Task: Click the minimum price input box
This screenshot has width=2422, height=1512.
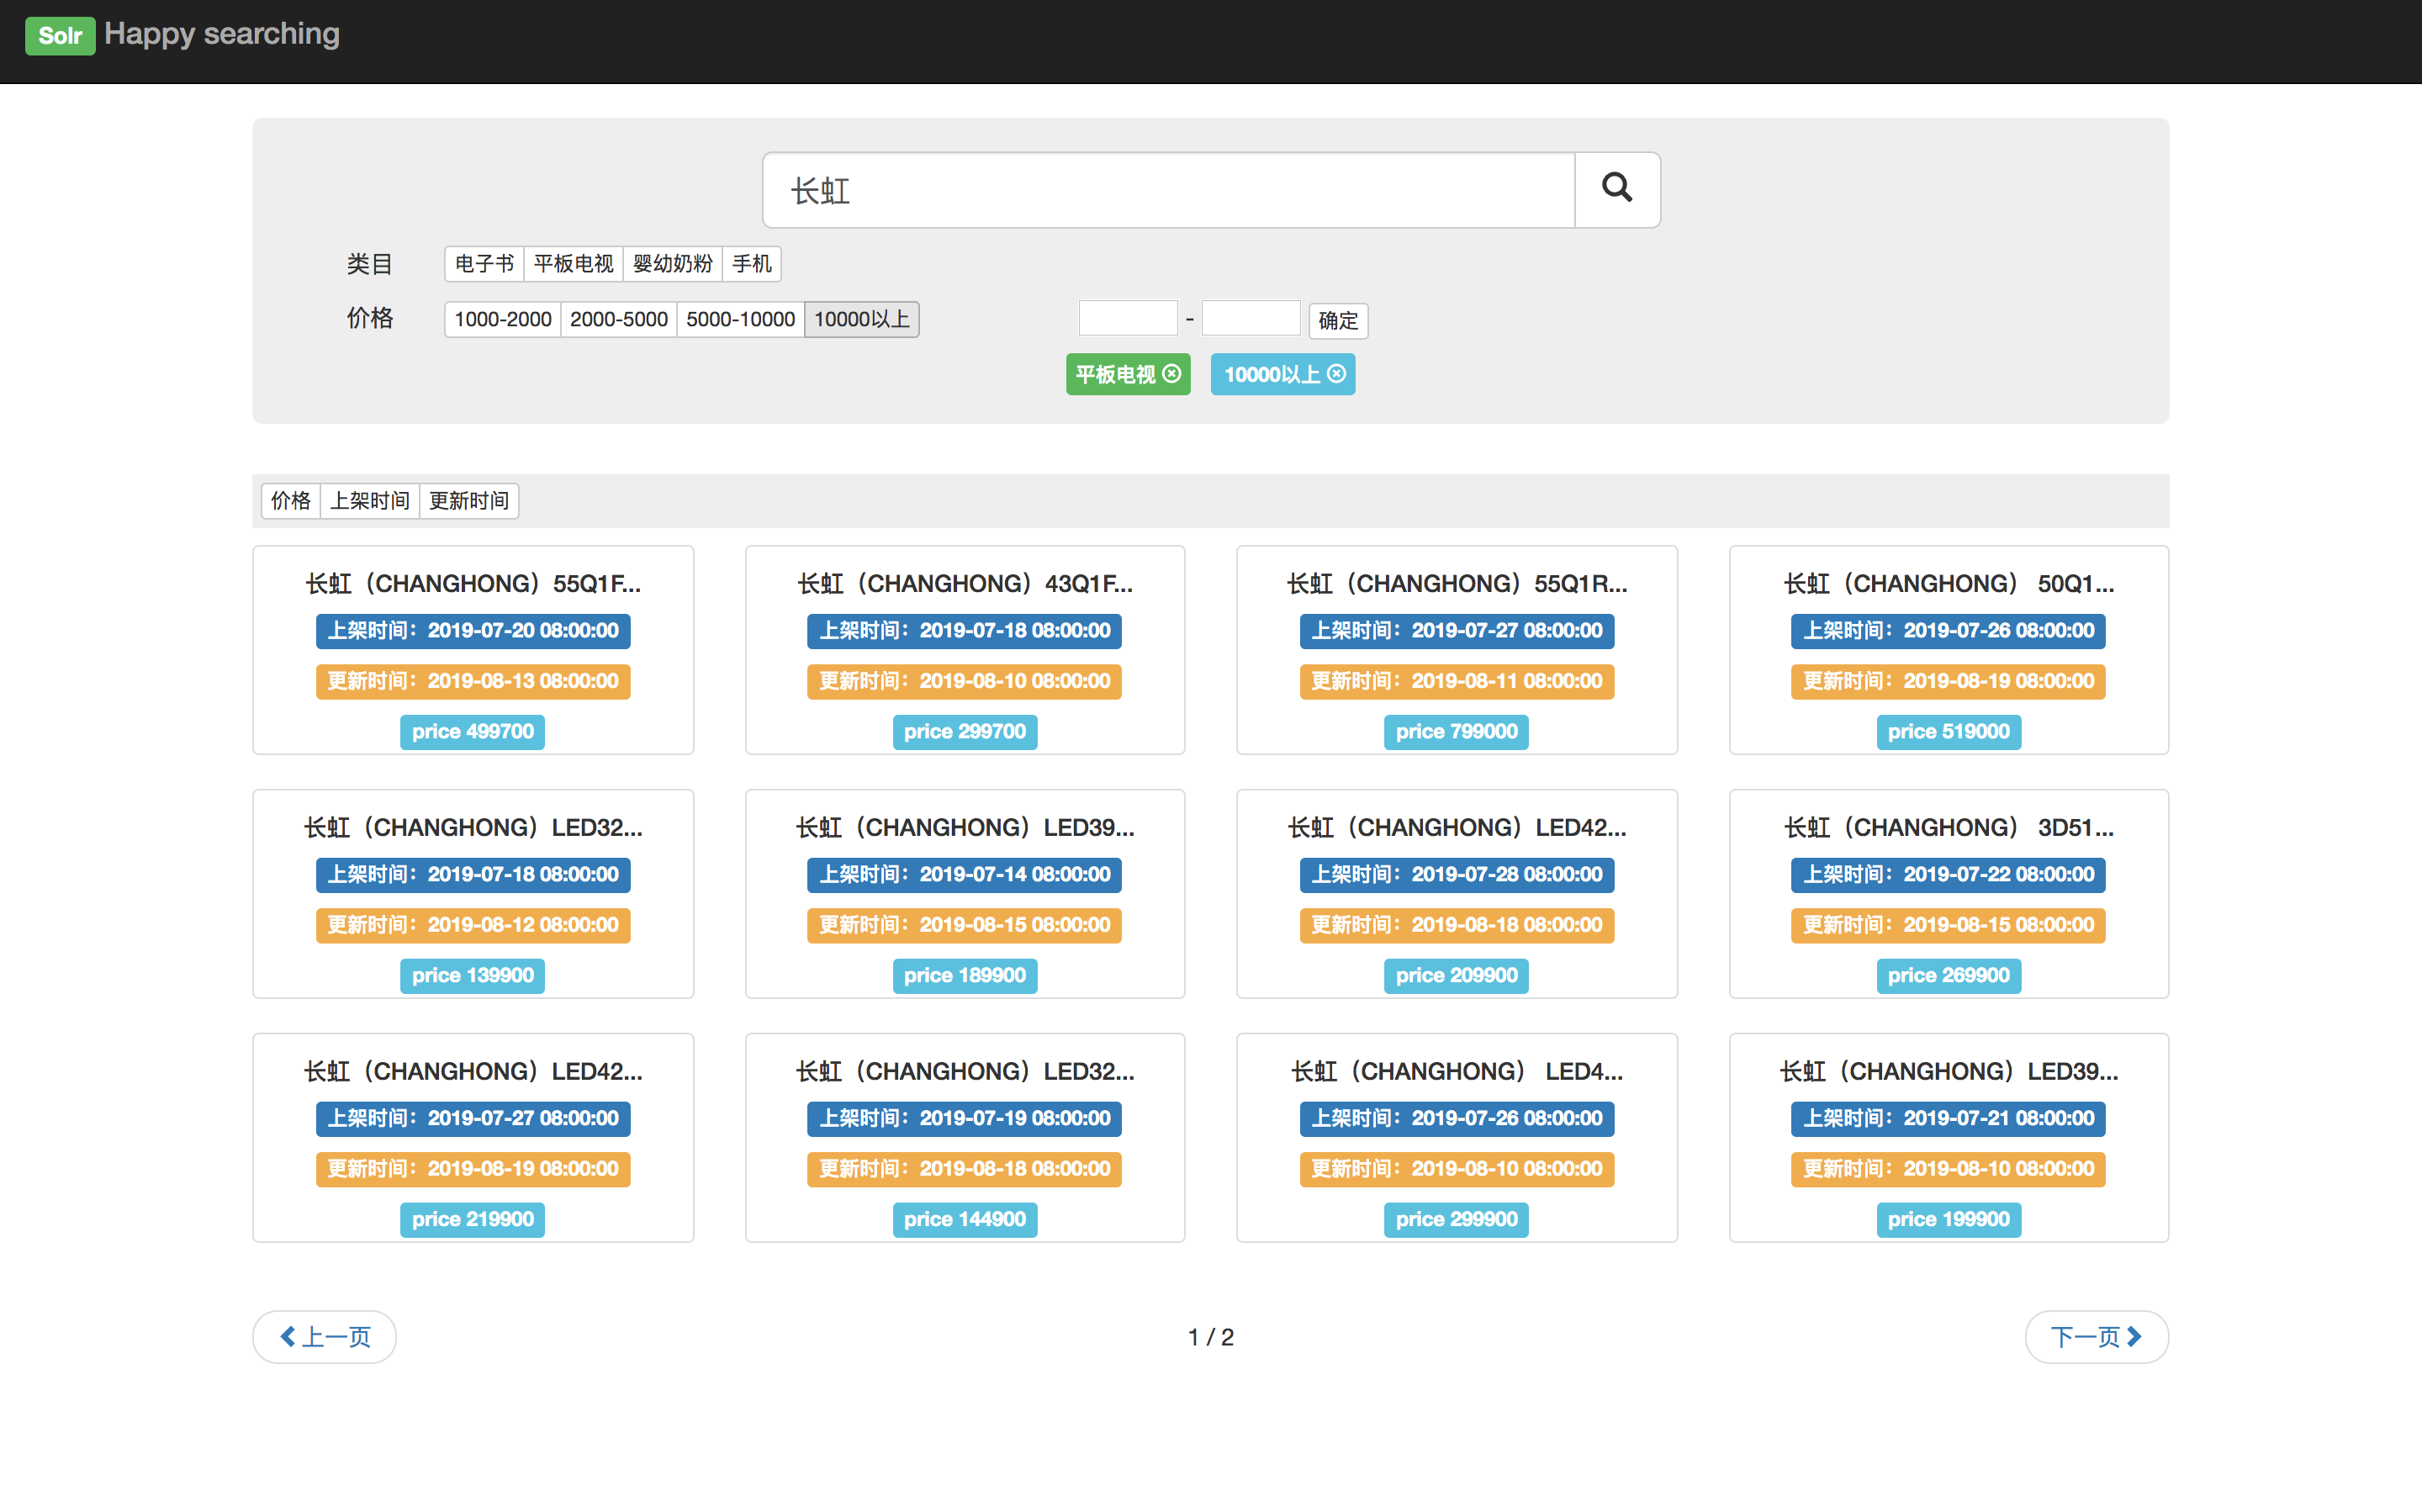Action: coord(1127,318)
